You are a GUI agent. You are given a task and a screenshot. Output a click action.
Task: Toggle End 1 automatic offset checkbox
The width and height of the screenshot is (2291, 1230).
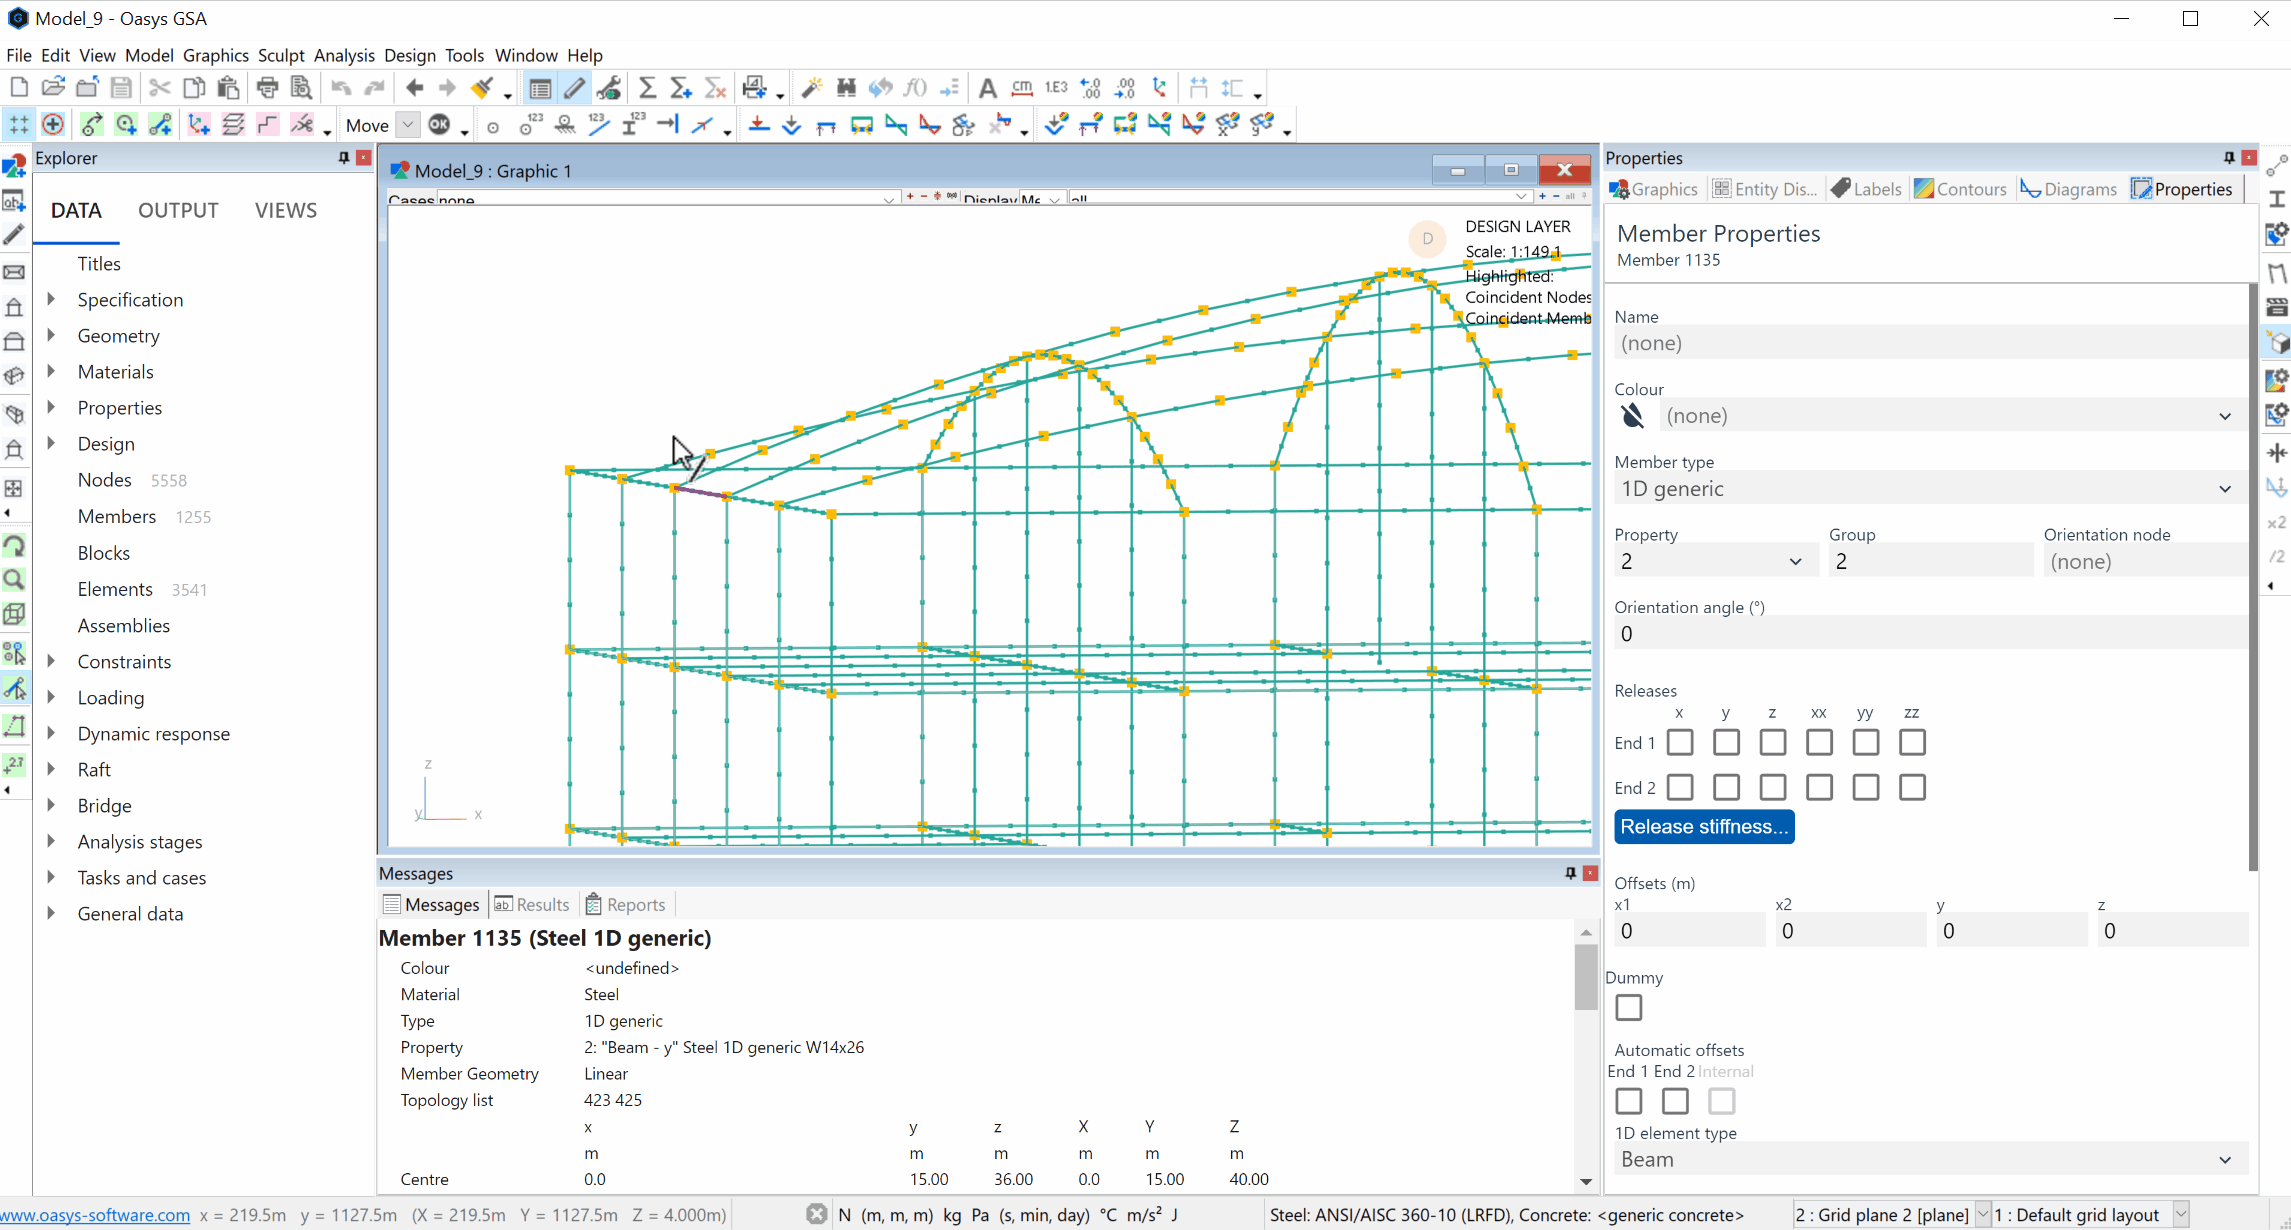tap(1629, 1100)
